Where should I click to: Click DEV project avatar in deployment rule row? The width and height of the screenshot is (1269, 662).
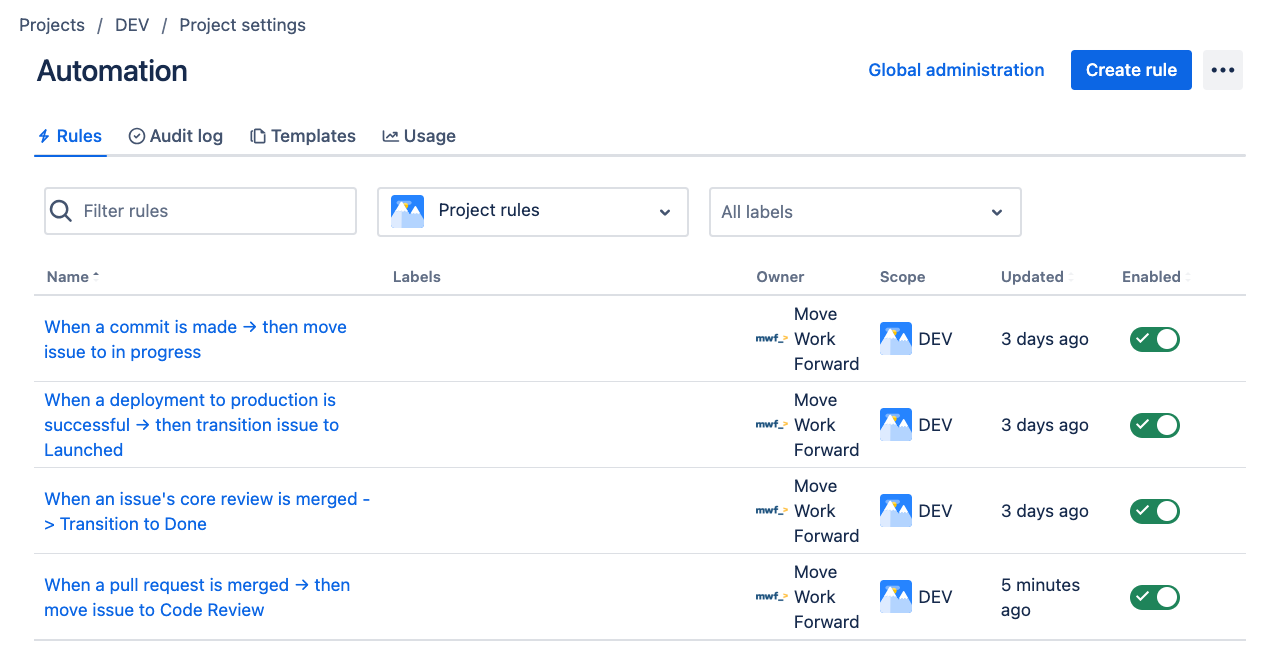point(895,425)
